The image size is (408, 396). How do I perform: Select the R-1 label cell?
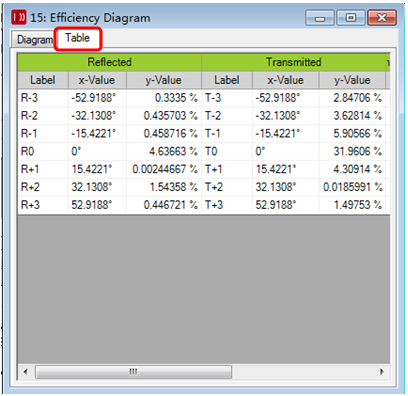coord(43,134)
